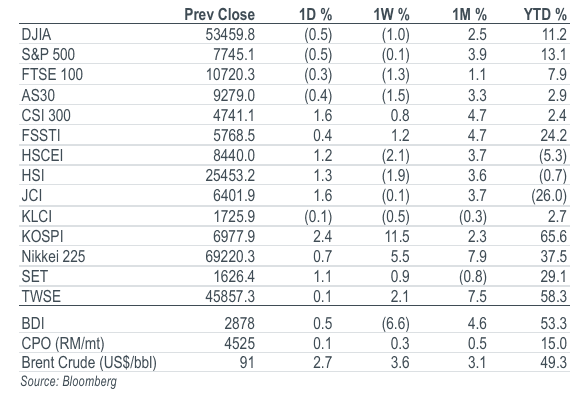Select the KOSPI prev close value 6977.9
The width and height of the screenshot is (583, 402).
(x=234, y=237)
